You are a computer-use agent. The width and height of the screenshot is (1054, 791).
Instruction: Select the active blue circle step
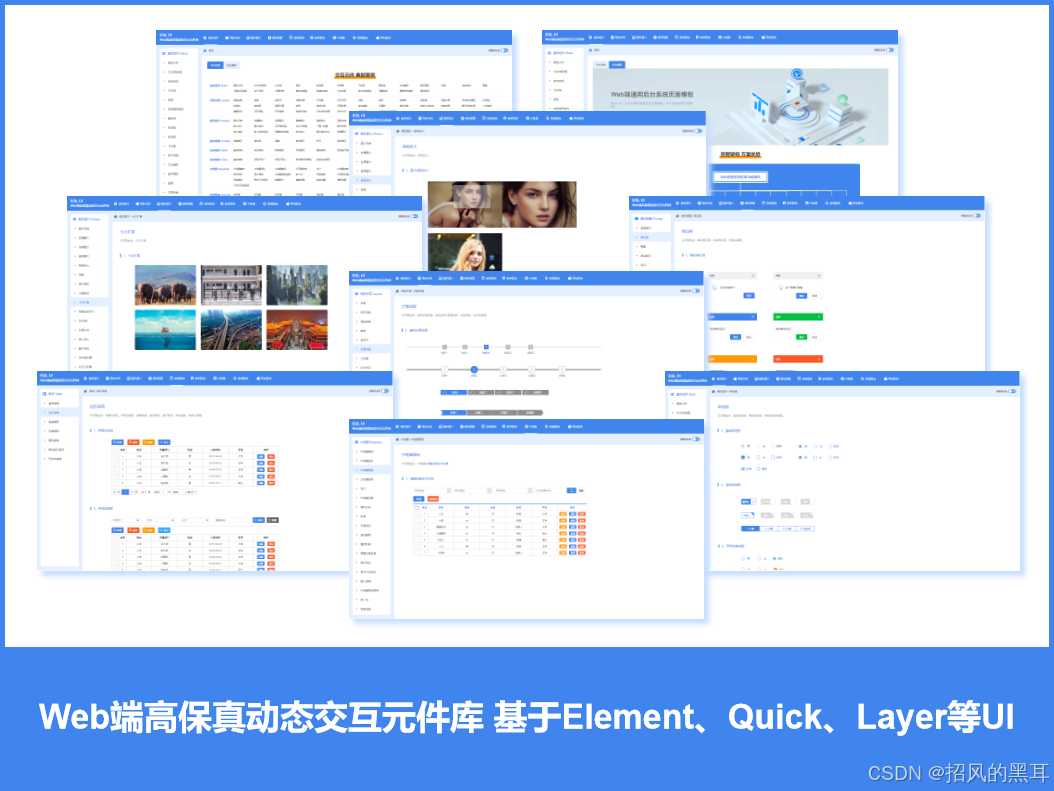point(474,370)
